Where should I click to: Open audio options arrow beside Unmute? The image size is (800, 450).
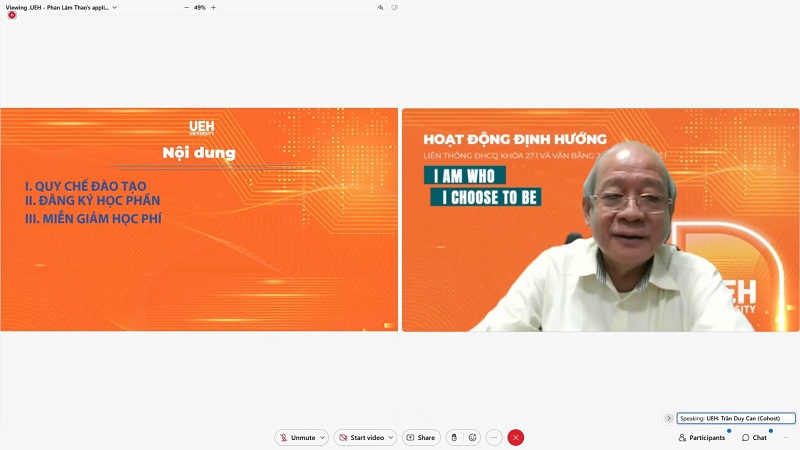coord(322,437)
